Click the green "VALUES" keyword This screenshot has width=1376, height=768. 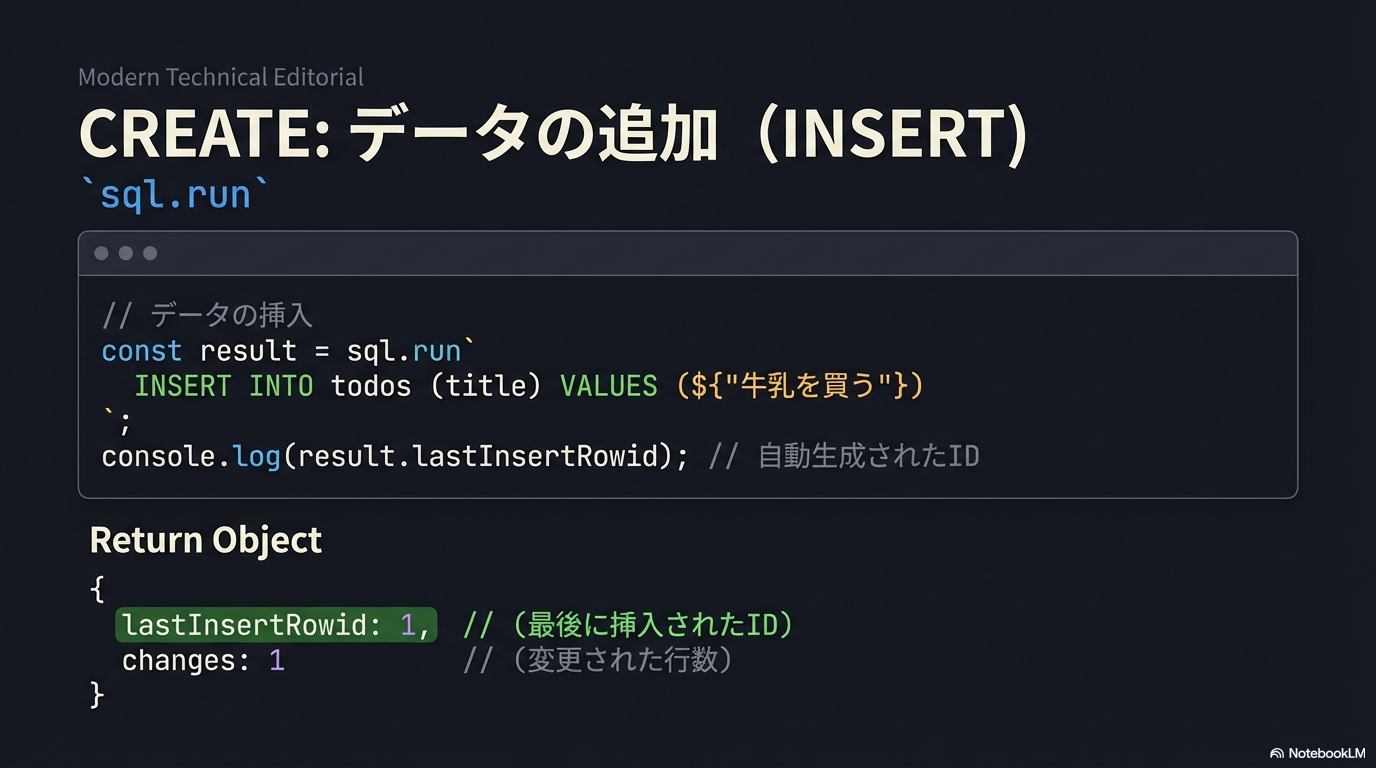click(609, 386)
